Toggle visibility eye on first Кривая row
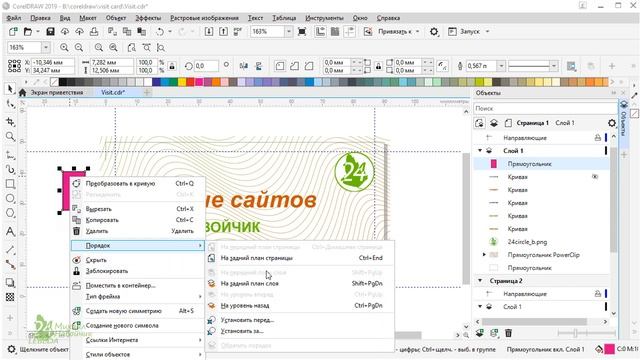 (595, 177)
